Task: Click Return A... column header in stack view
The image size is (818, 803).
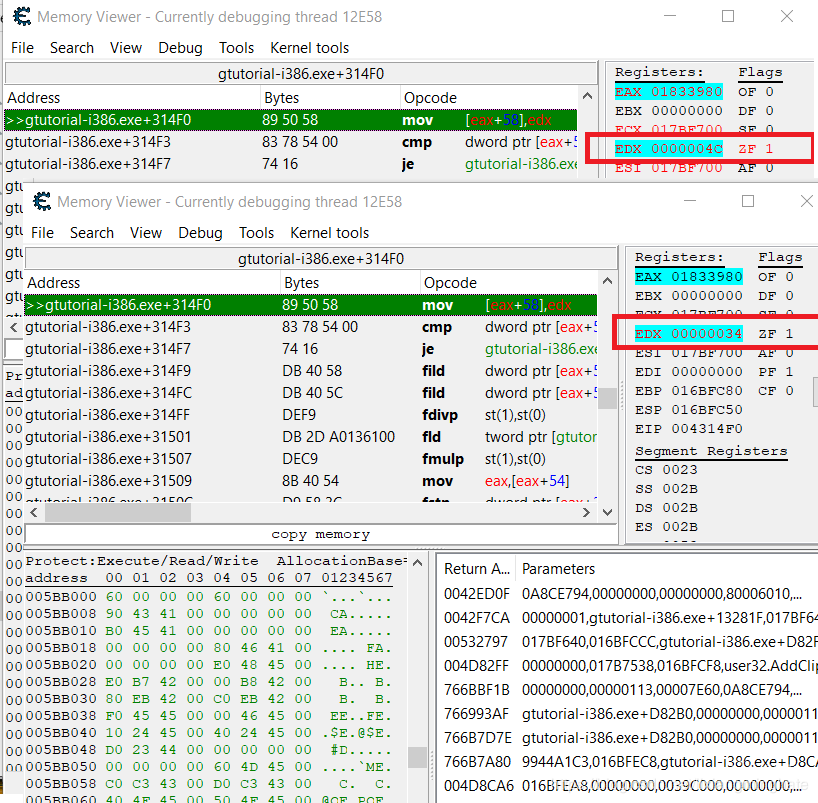Action: (x=477, y=569)
